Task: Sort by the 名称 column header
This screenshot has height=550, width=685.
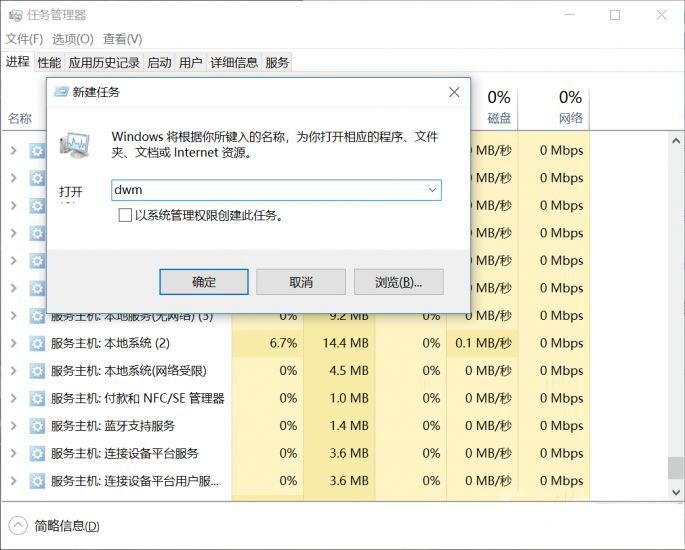Action: click(20, 118)
